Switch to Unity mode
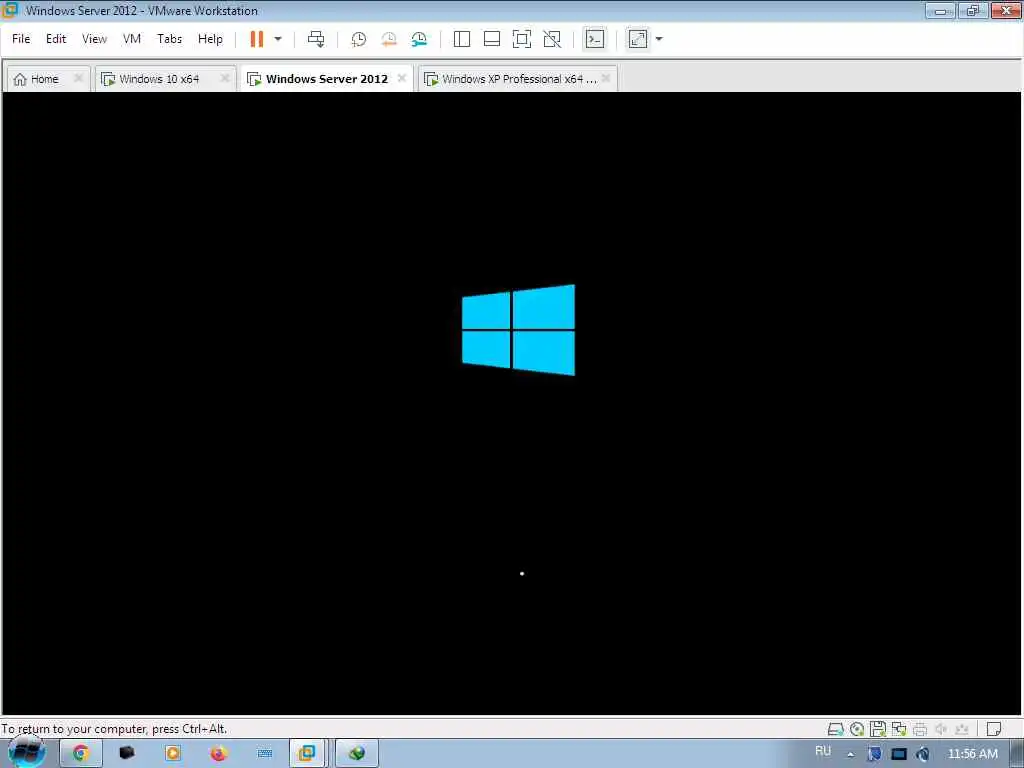1024x768 pixels. [x=552, y=39]
